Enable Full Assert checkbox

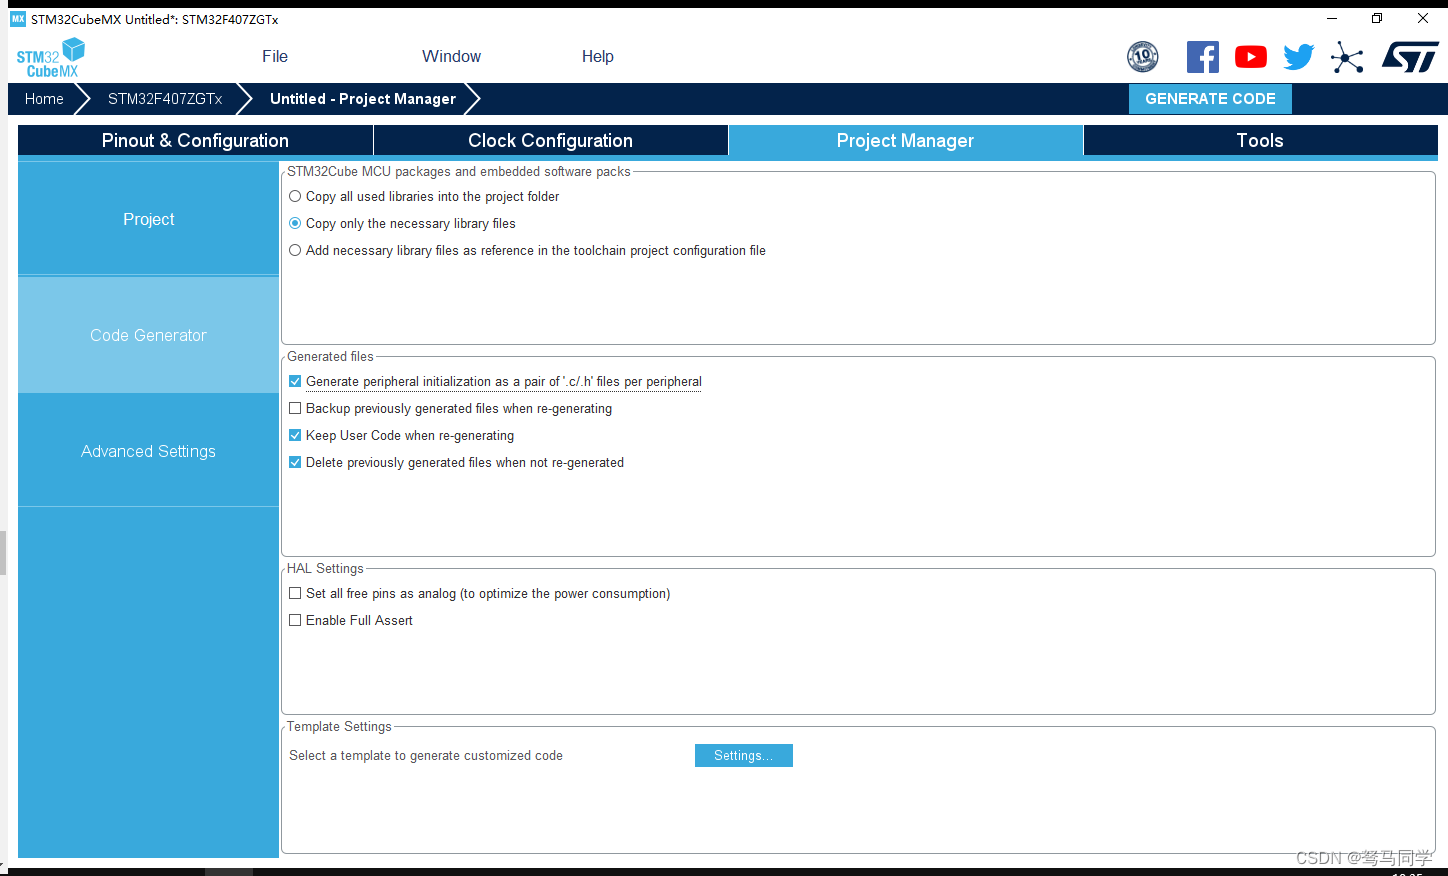[295, 621]
